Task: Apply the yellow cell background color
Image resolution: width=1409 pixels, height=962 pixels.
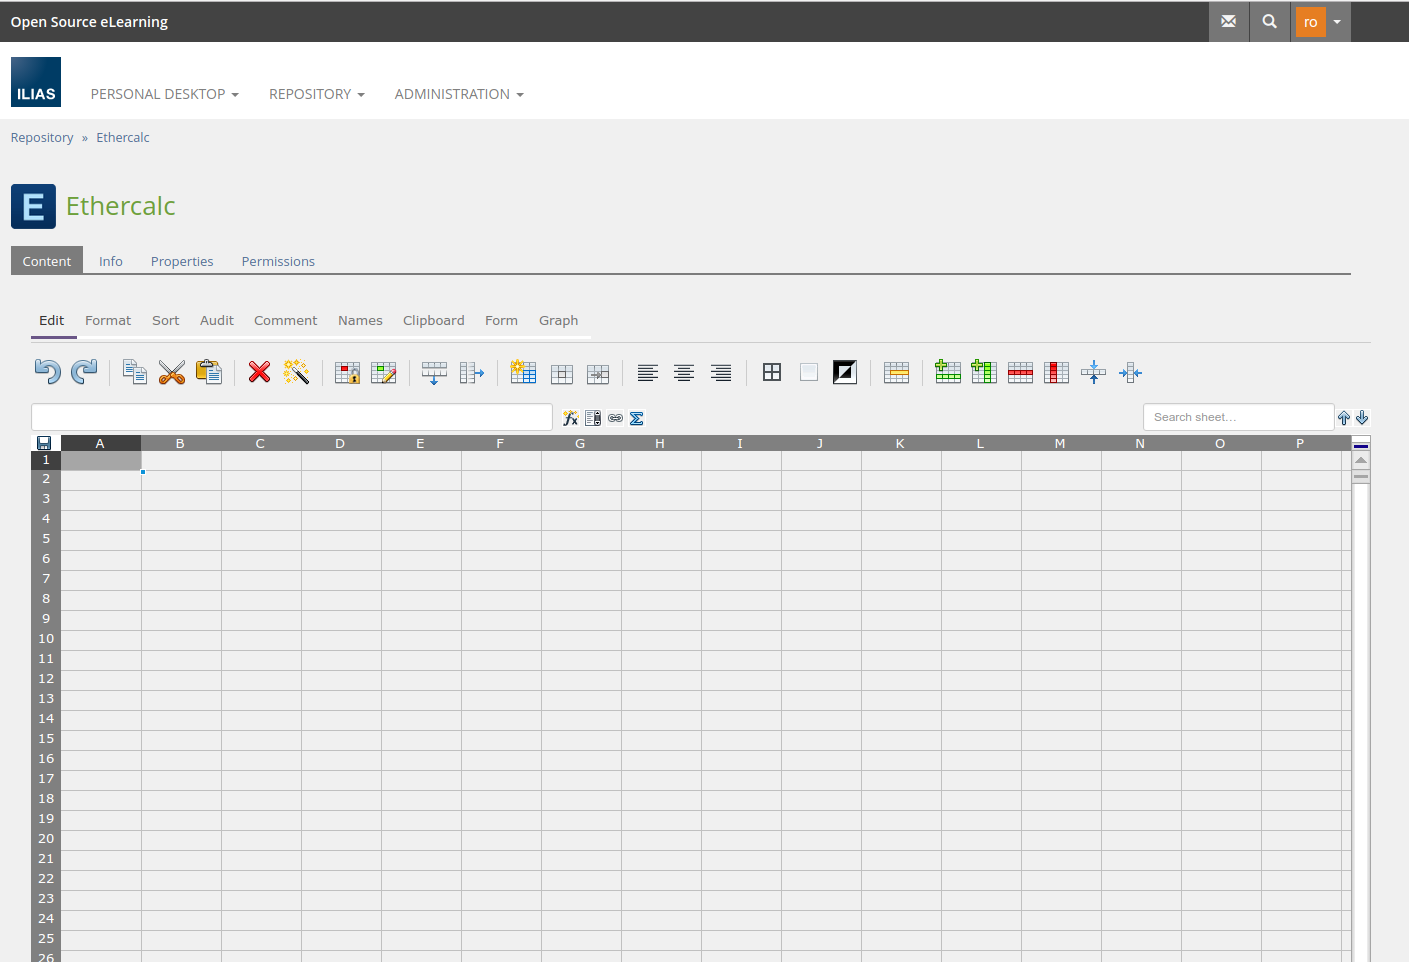Action: pyautogui.click(x=897, y=371)
